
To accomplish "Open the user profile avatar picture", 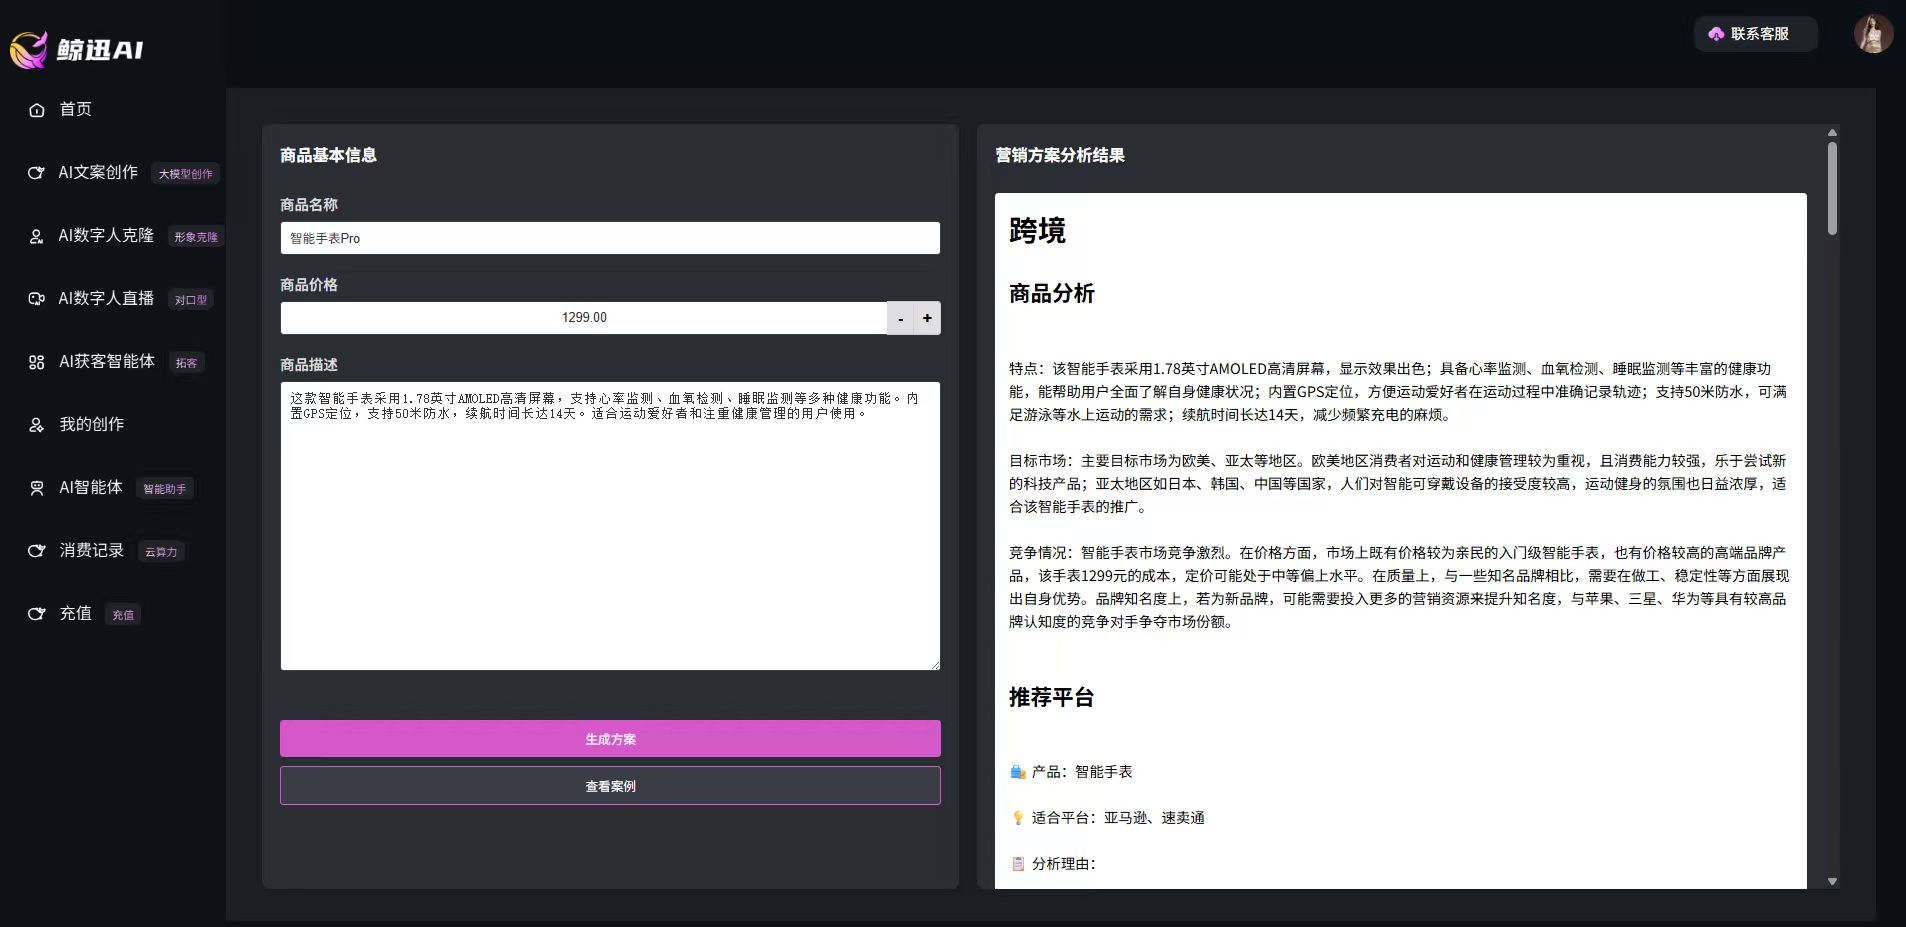I will point(1874,34).
